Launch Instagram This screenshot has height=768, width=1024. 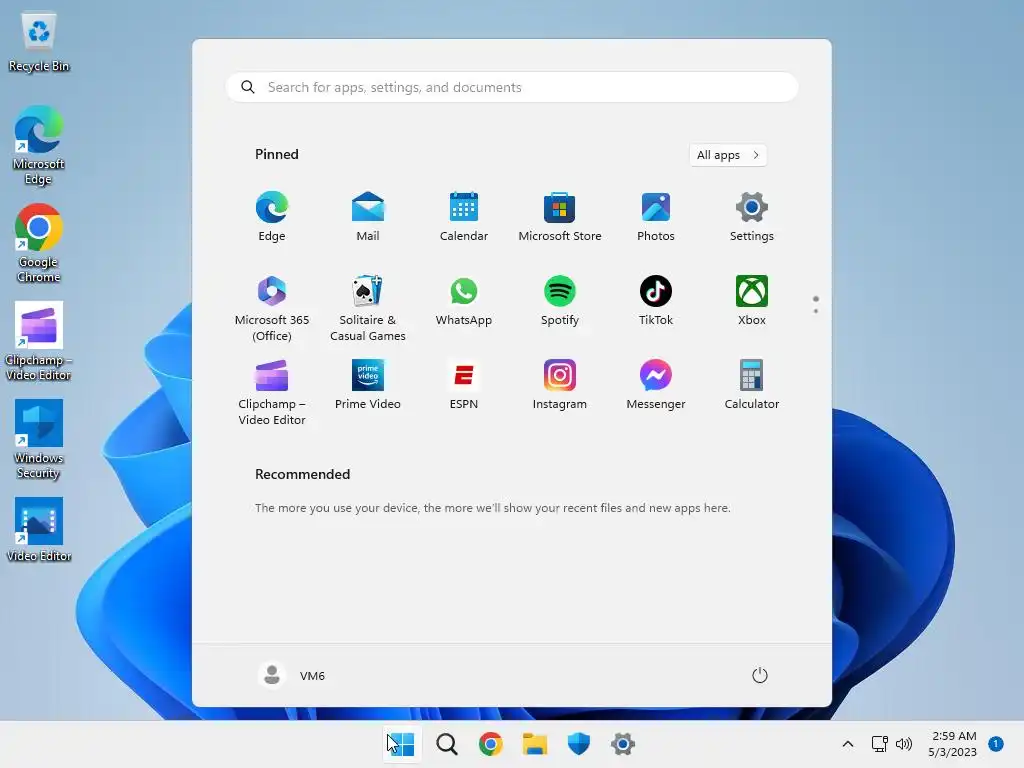tap(560, 385)
